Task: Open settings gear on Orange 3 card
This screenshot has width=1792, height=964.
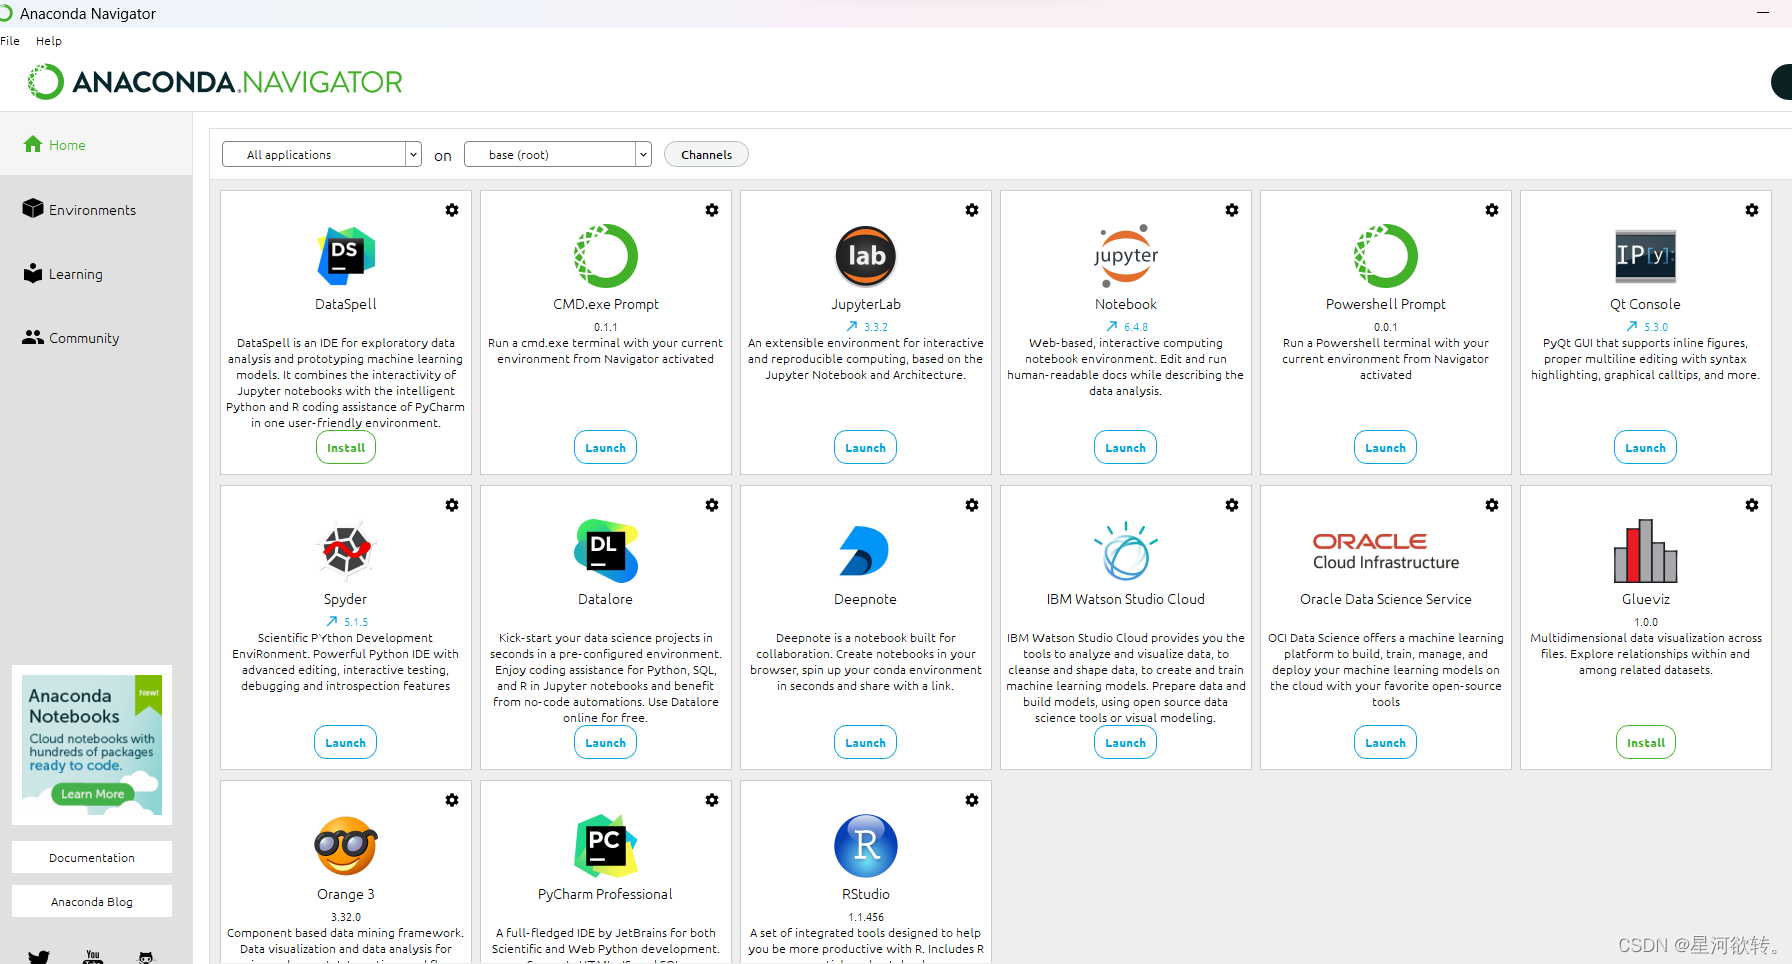Action: [x=452, y=800]
